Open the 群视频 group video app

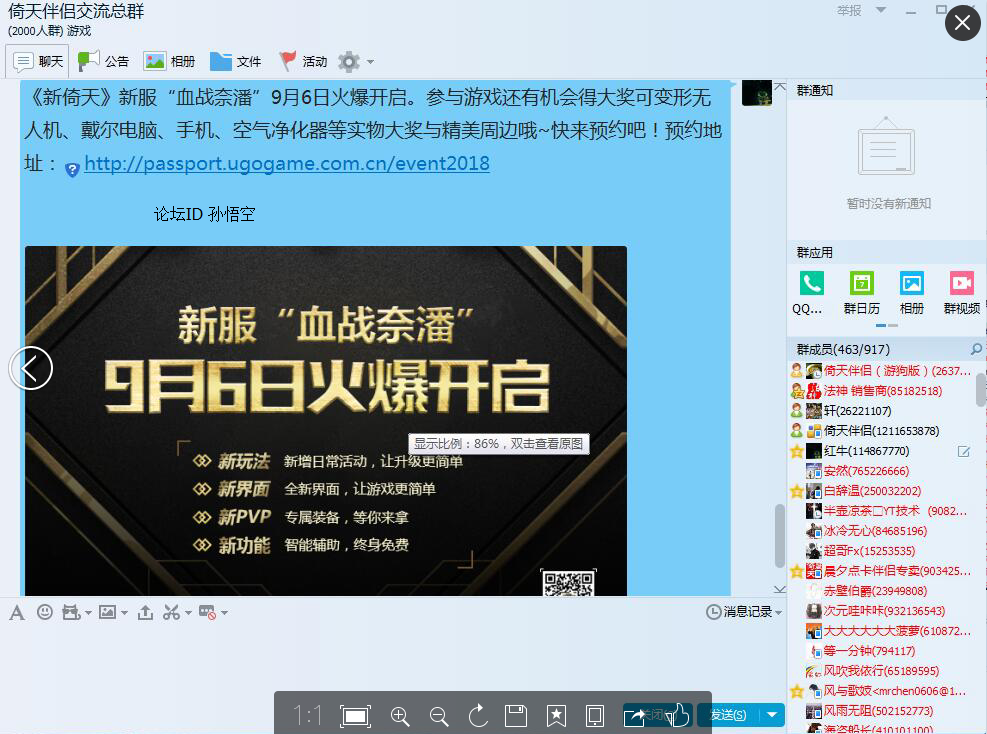pos(962,293)
